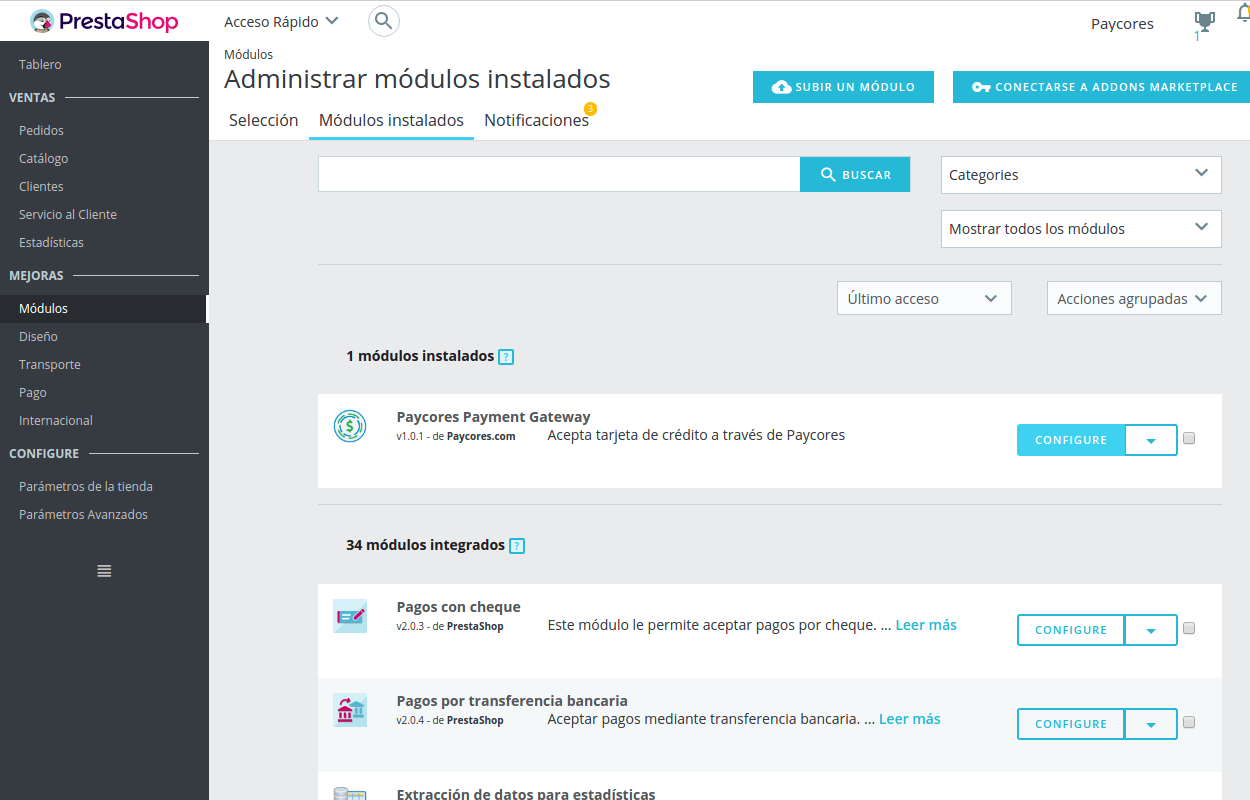Viewport: 1250px width, 800px height.
Task: Click the hamburger collapse menu icon in the sidebar
Action: 104,571
